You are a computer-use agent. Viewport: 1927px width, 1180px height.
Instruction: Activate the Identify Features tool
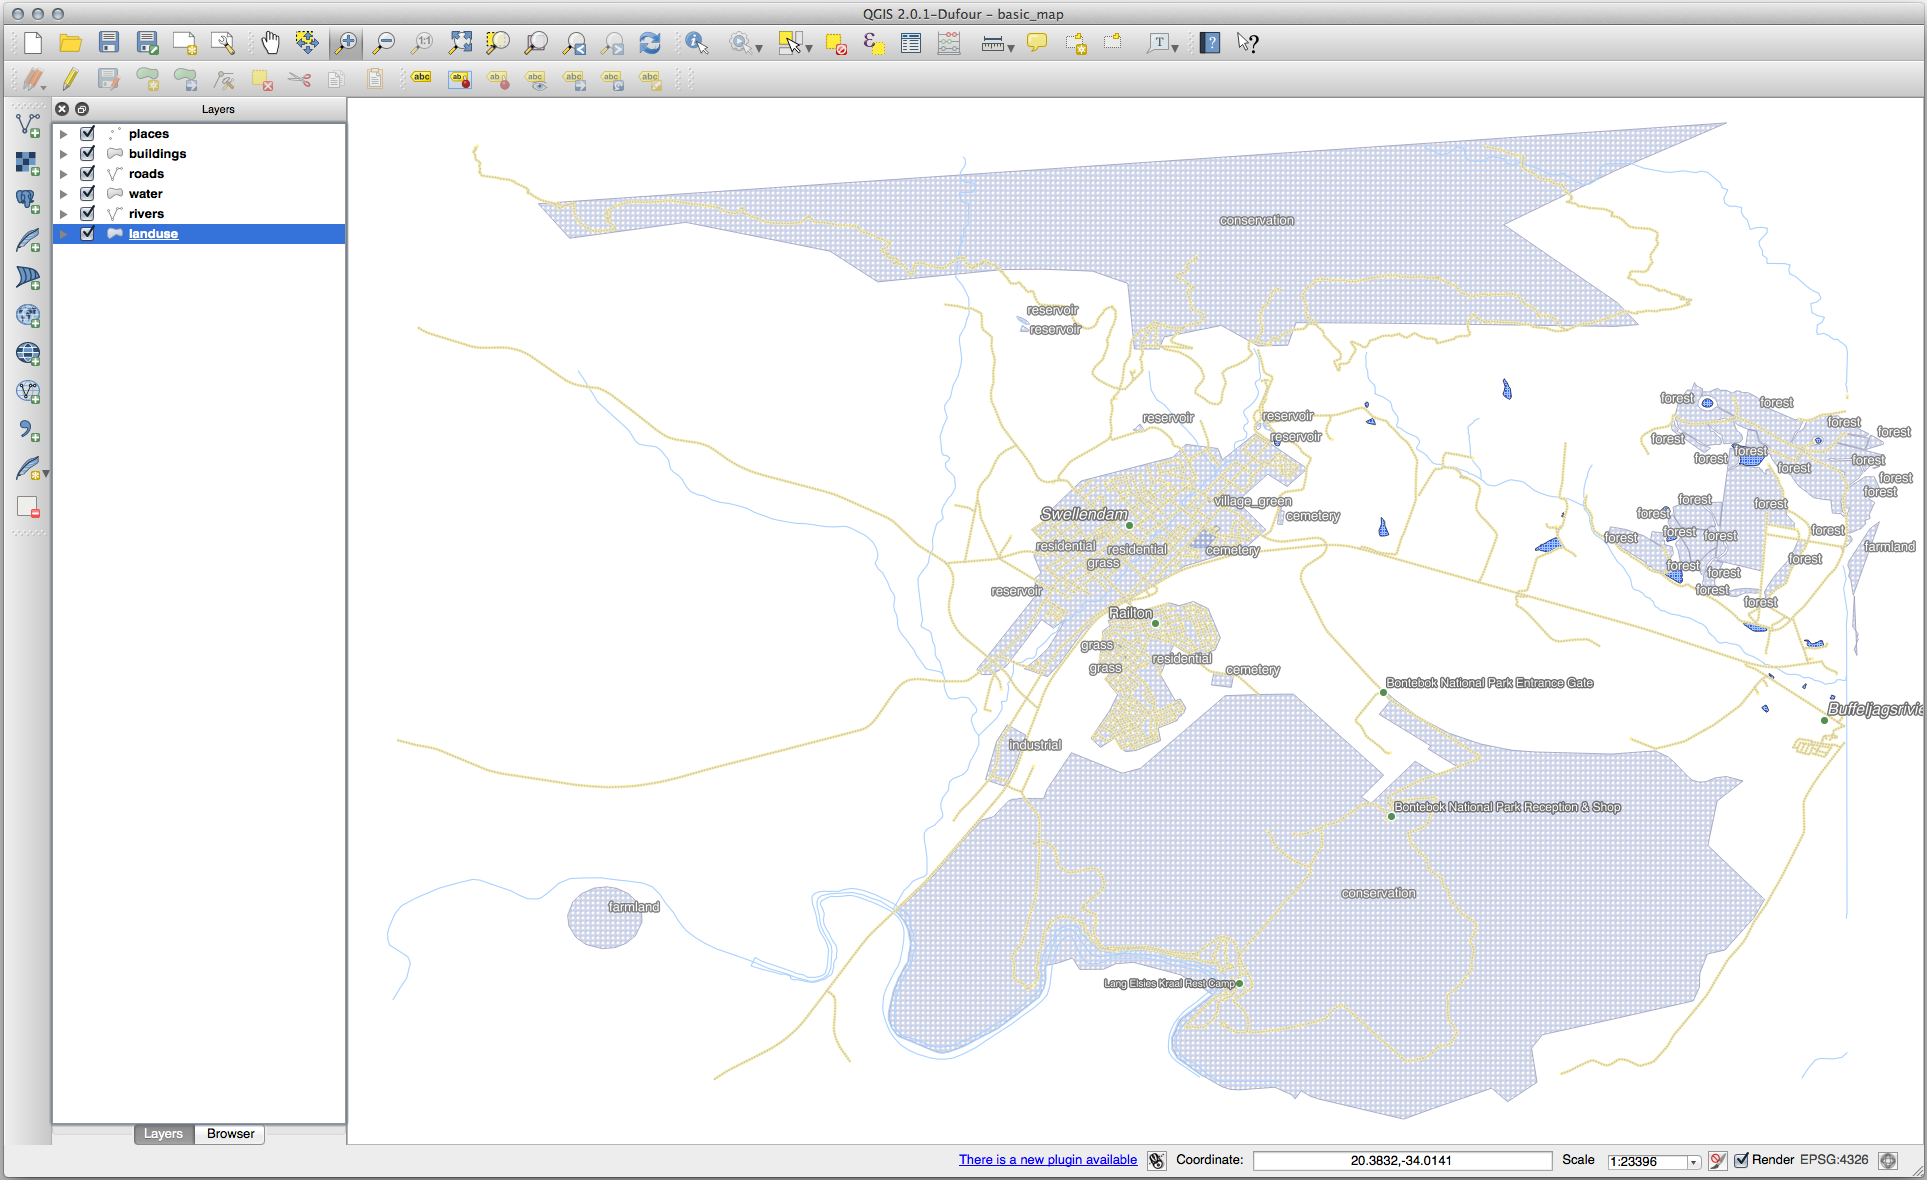(x=696, y=42)
